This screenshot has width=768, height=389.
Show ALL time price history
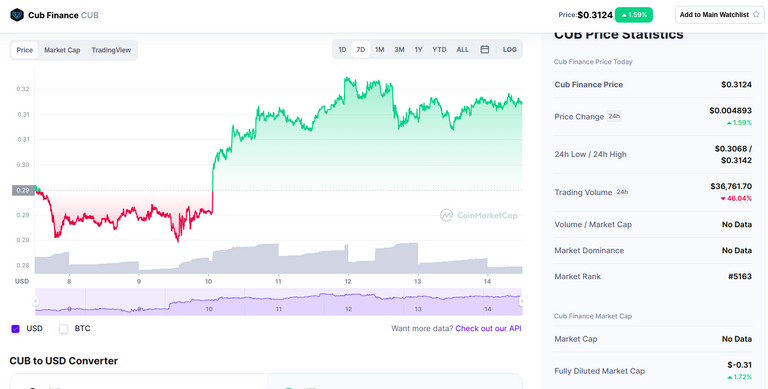click(462, 49)
